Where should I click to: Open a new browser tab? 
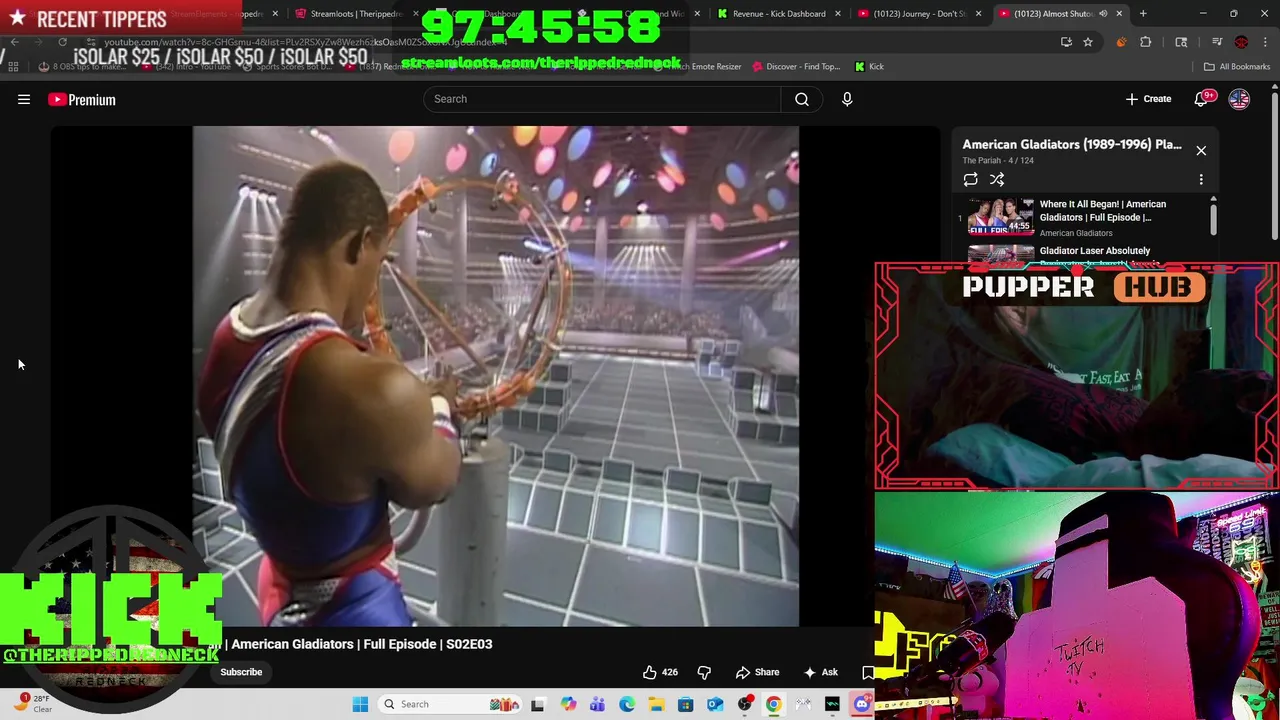click(x=1143, y=14)
